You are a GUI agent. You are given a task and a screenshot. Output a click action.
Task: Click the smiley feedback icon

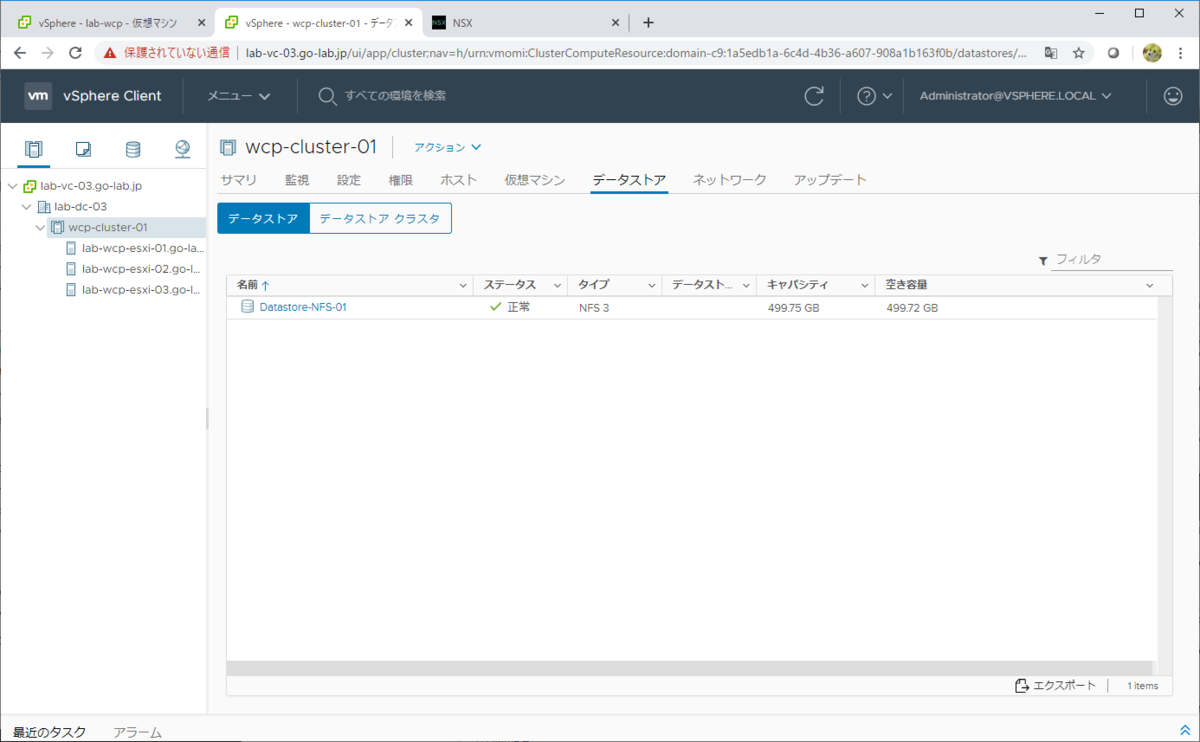(x=1173, y=96)
